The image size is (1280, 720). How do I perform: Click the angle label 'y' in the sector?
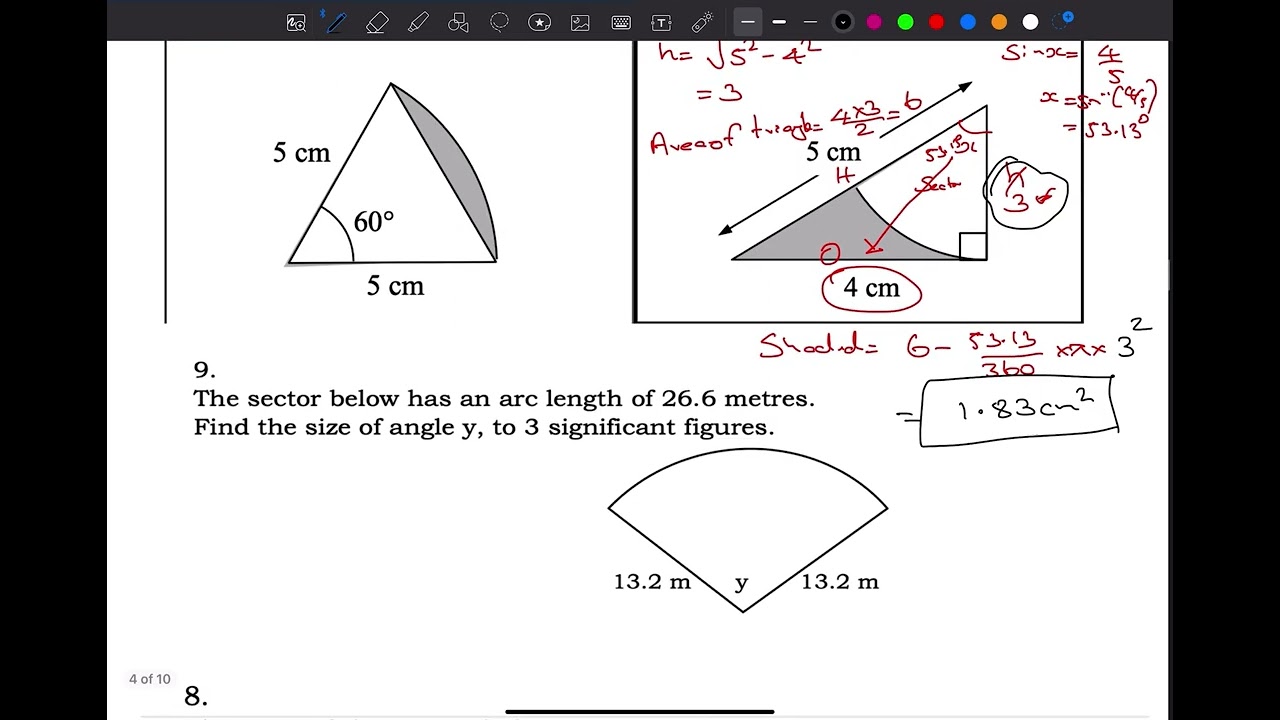(741, 583)
